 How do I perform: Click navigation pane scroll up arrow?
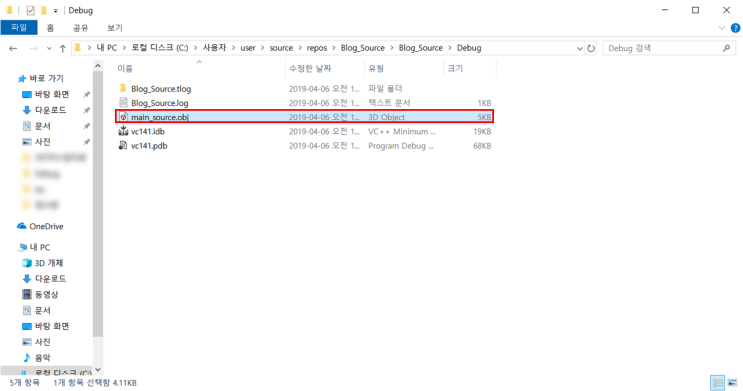pyautogui.click(x=98, y=66)
